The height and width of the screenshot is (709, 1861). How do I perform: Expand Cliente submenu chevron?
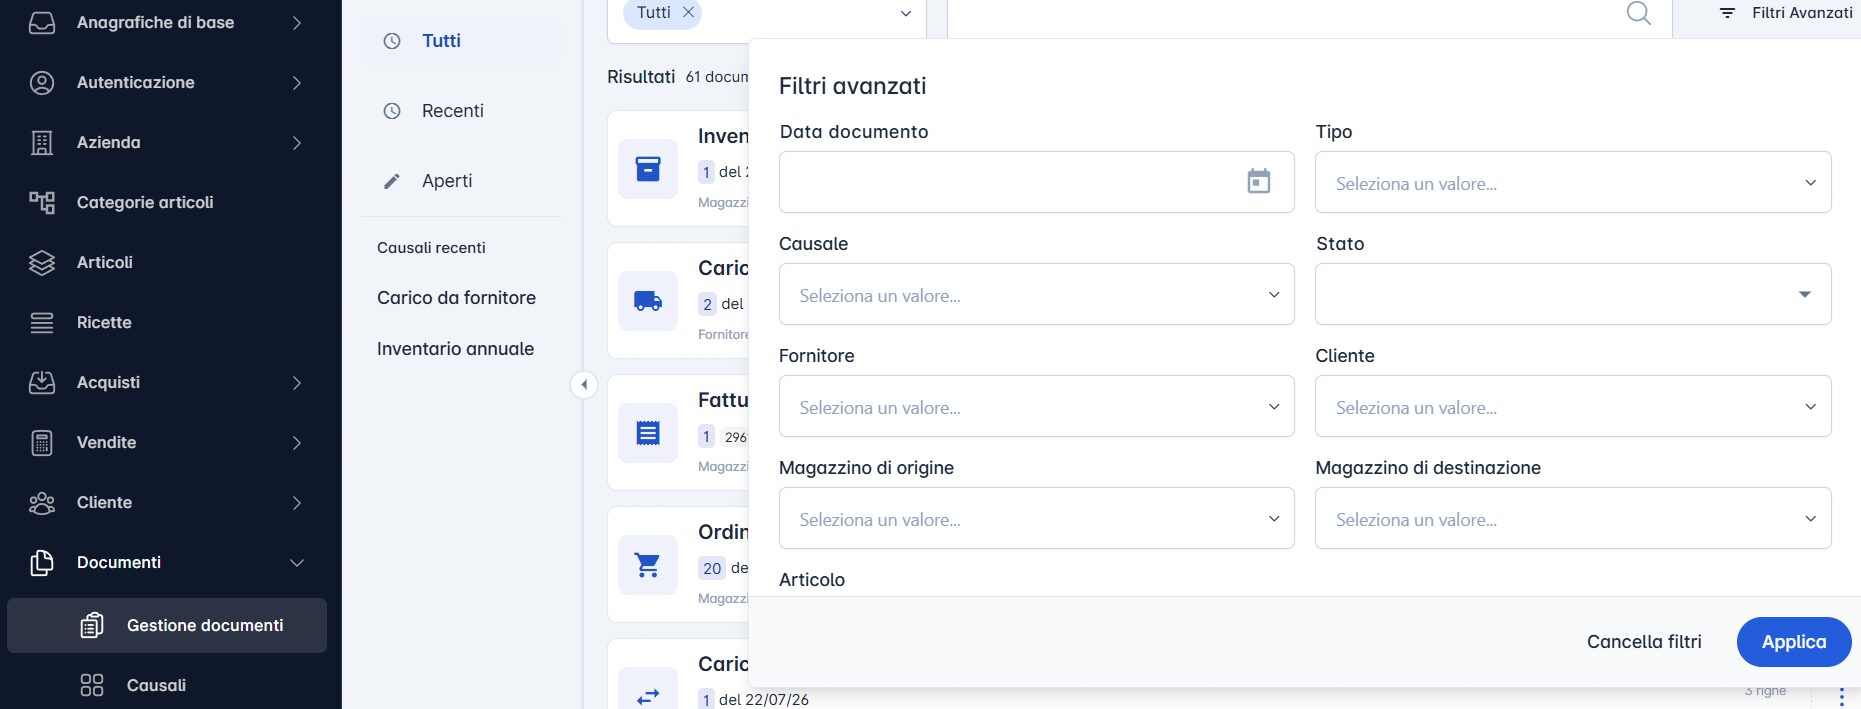(x=297, y=502)
